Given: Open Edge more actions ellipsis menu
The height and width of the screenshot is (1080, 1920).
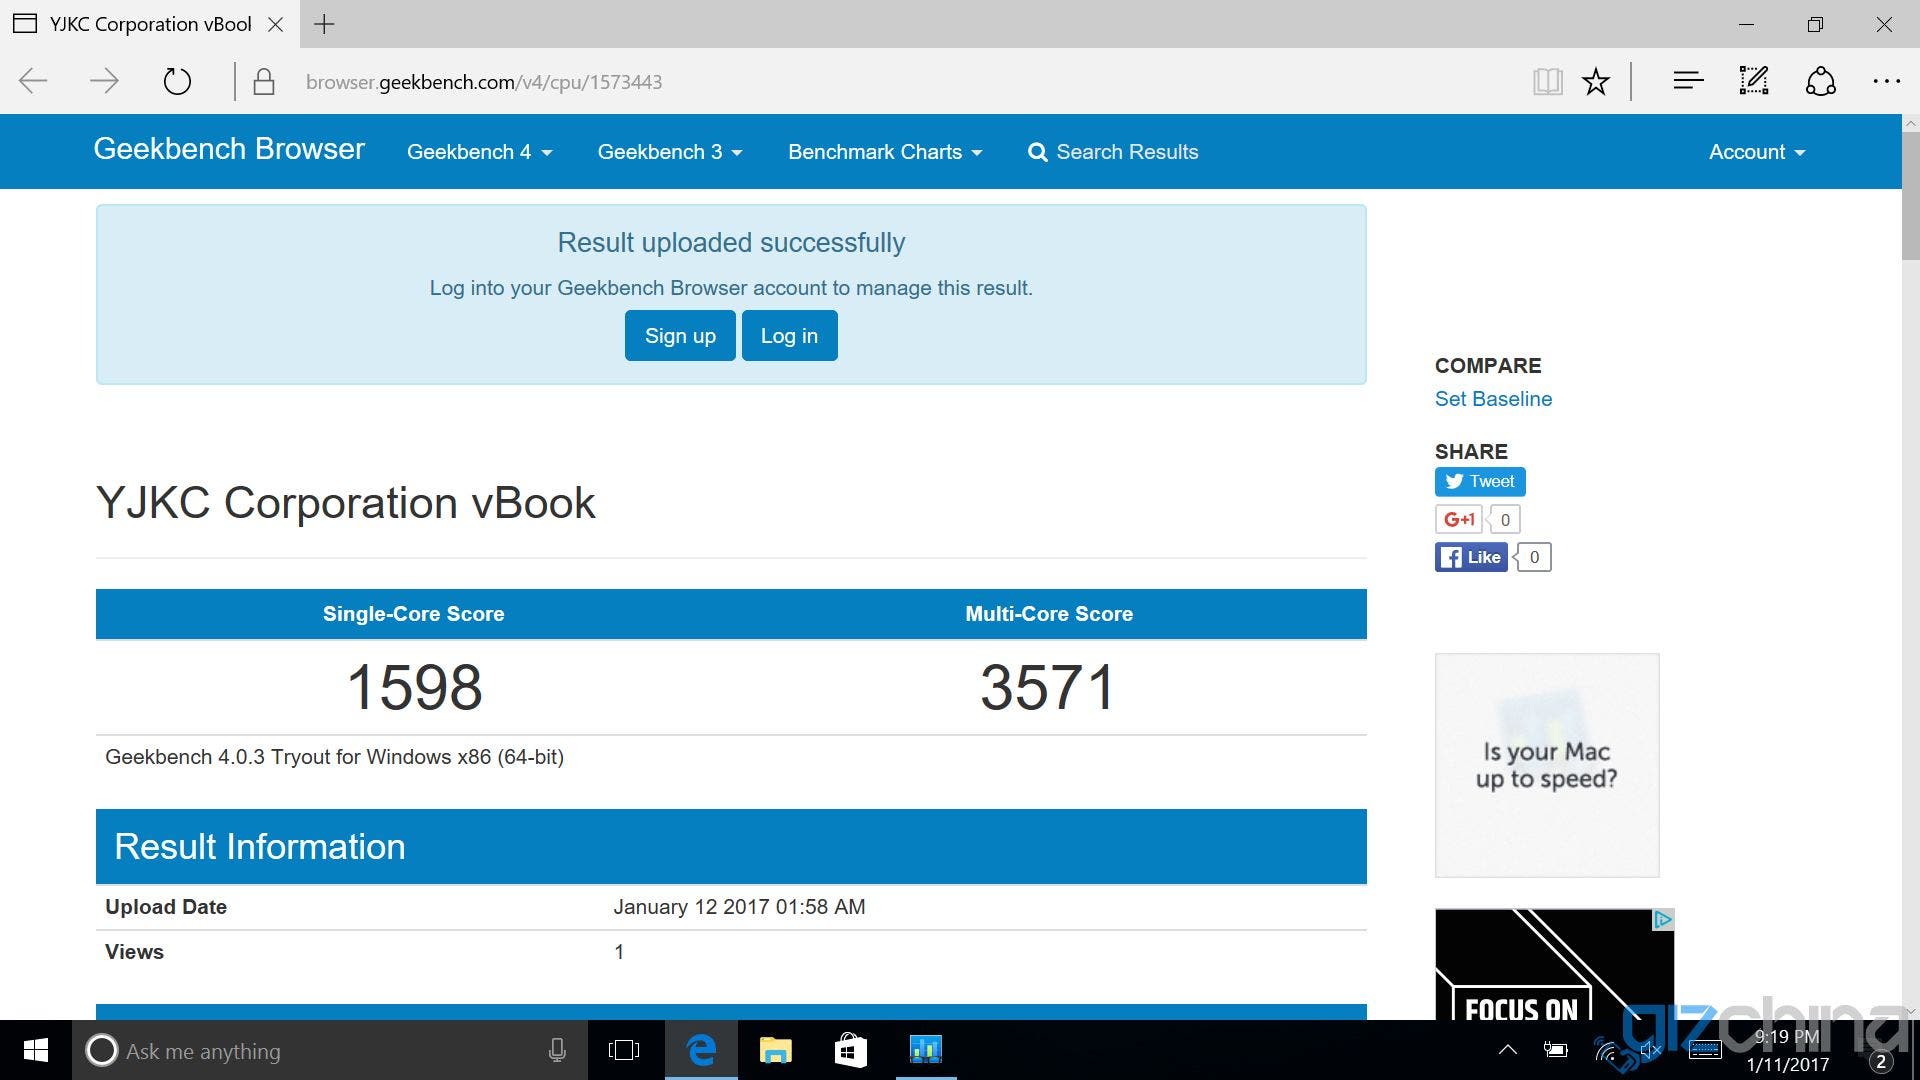Looking at the screenshot, I should 1886,81.
